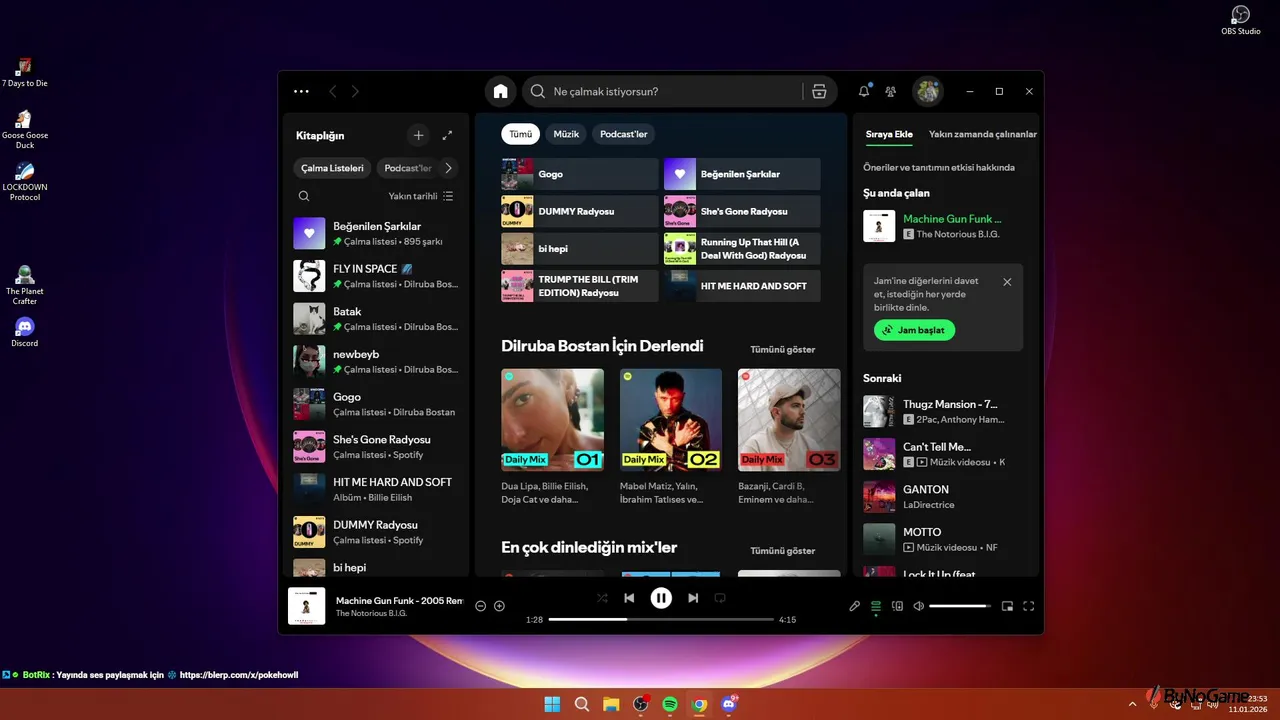Skip to next track
This screenshot has width=1280, height=720.
pyautogui.click(x=693, y=598)
